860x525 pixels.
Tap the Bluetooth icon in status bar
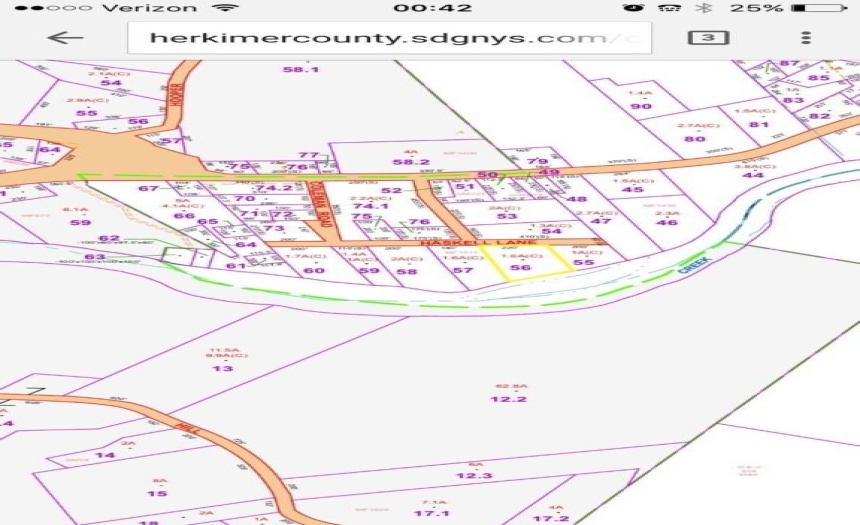click(x=703, y=8)
